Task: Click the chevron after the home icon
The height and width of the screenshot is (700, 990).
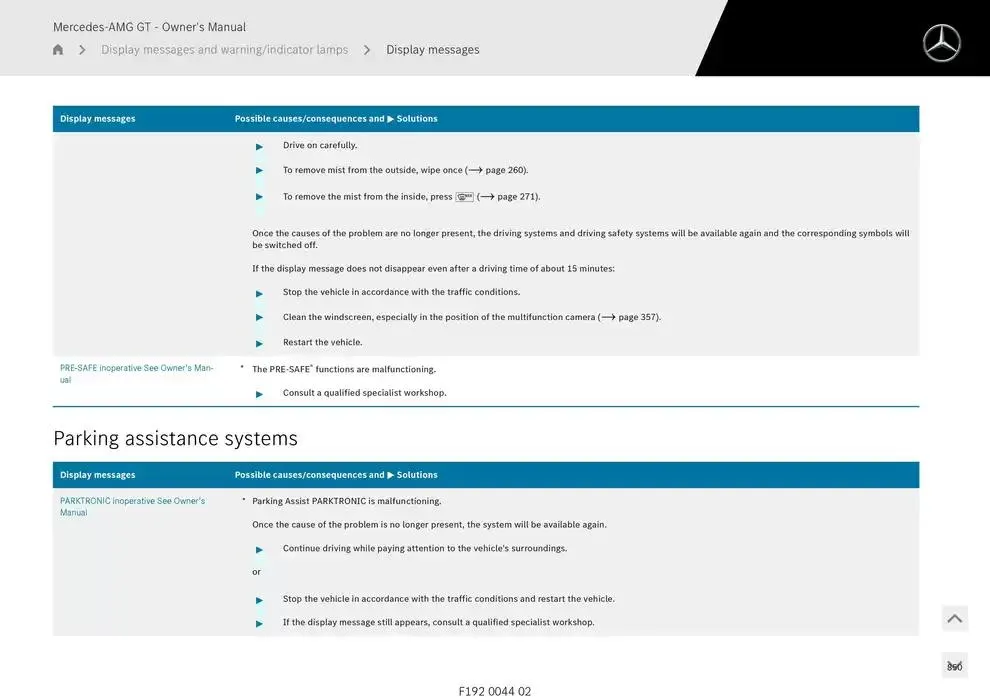Action: [82, 50]
